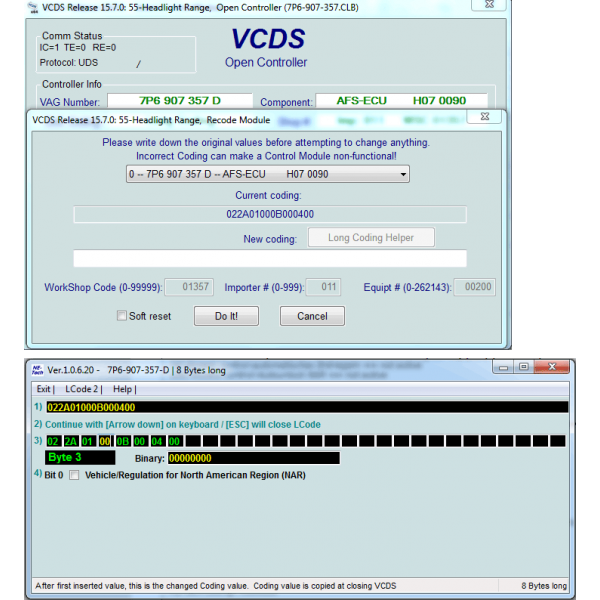The image size is (600, 600).
Task: Click the Byte 3 indicator label
Action: click(x=80, y=458)
